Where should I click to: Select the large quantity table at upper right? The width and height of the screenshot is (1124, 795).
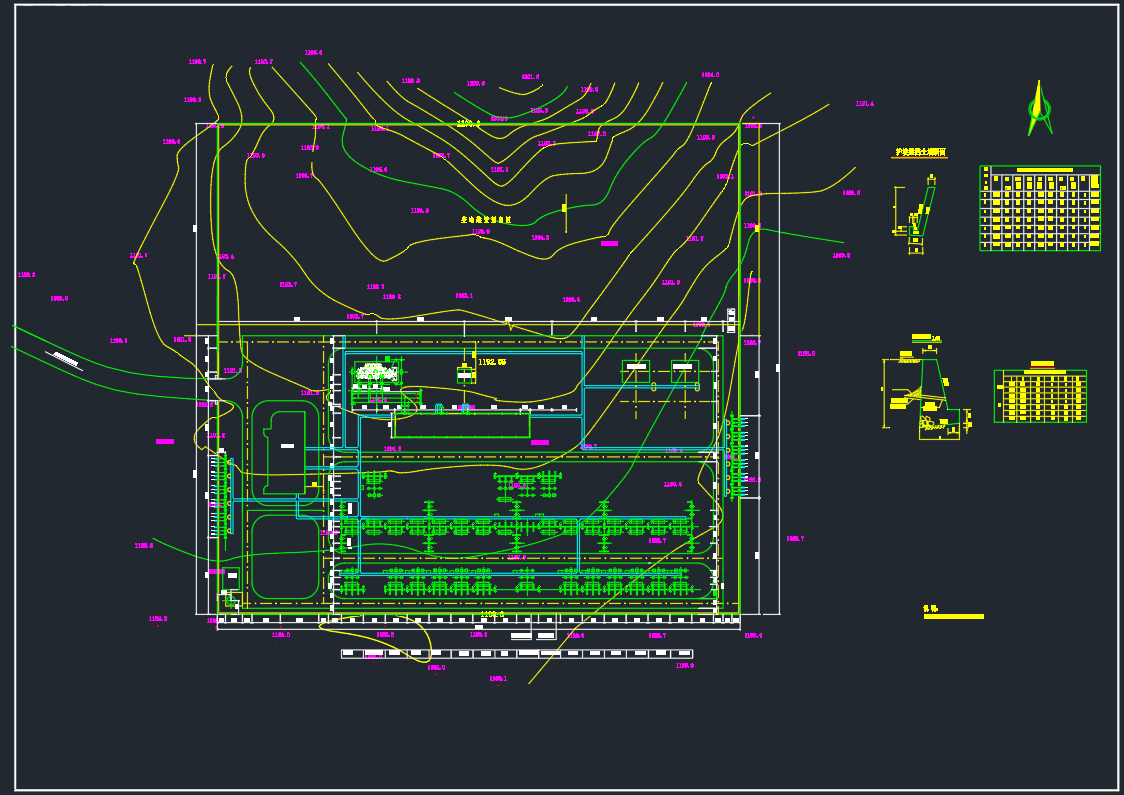(1040, 208)
